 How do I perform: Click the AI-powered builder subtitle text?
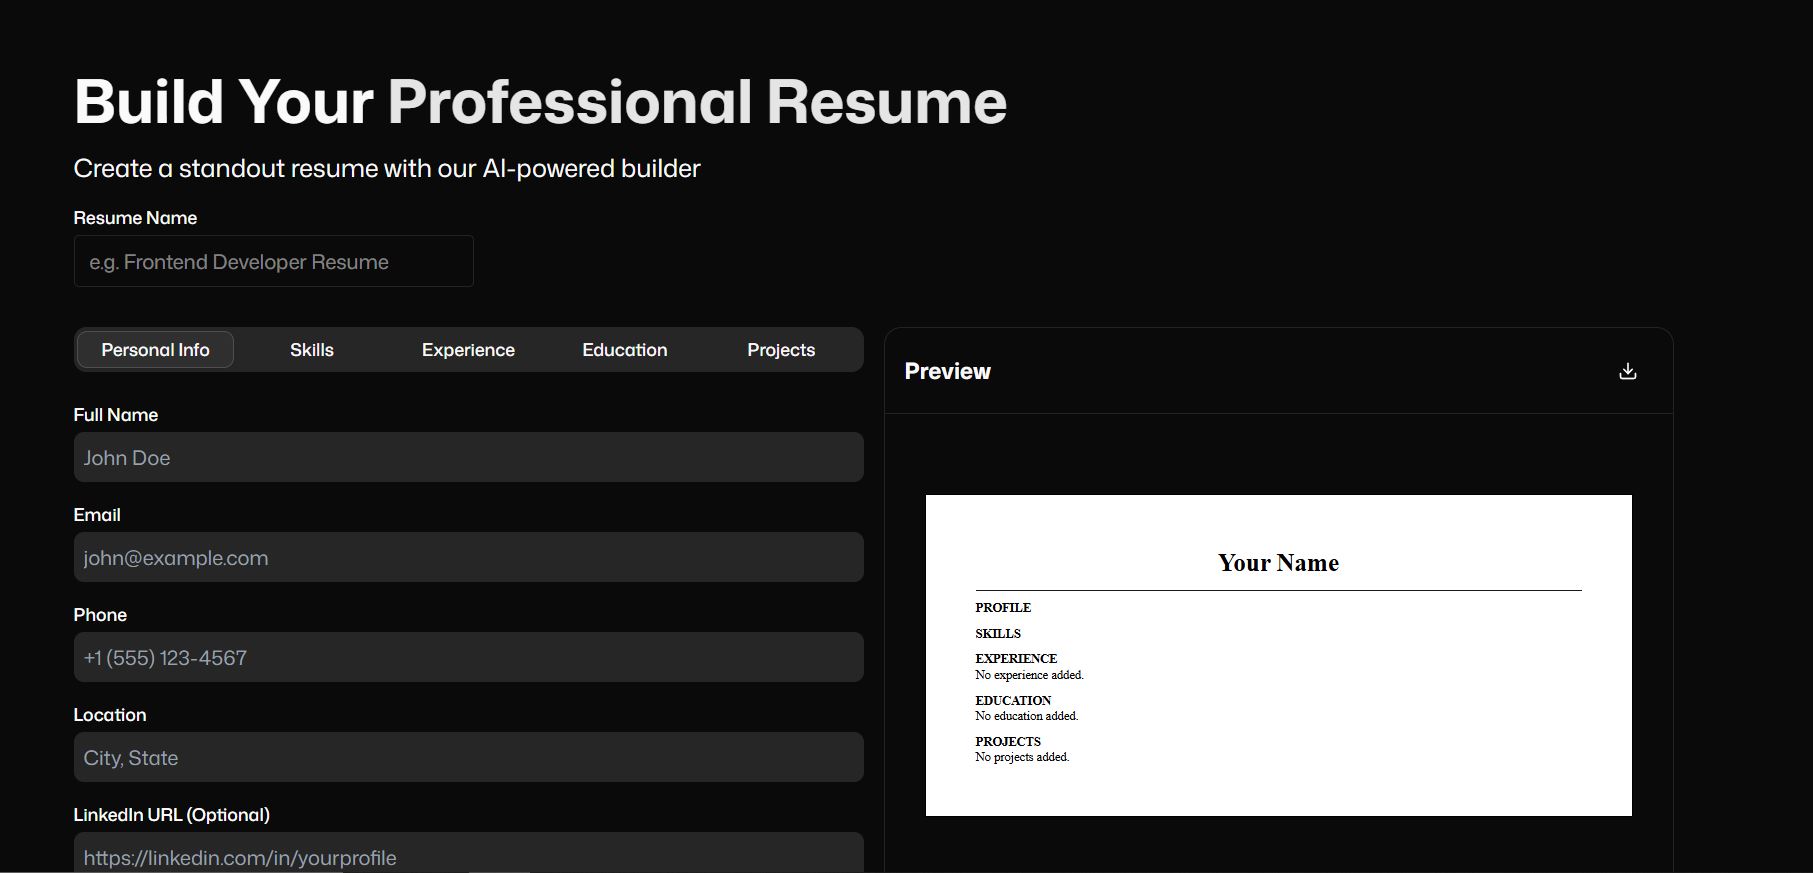tap(387, 168)
